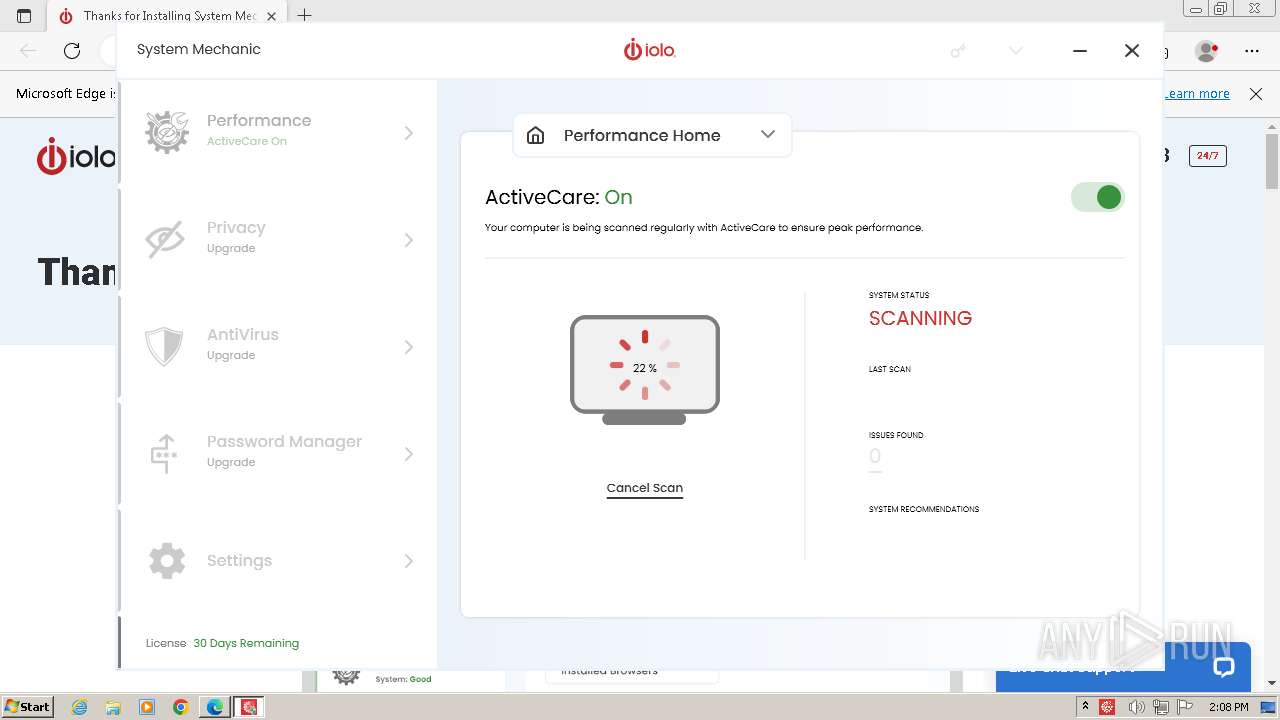
Task: Show hidden tray icons arrow
Action: [x=1086, y=706]
